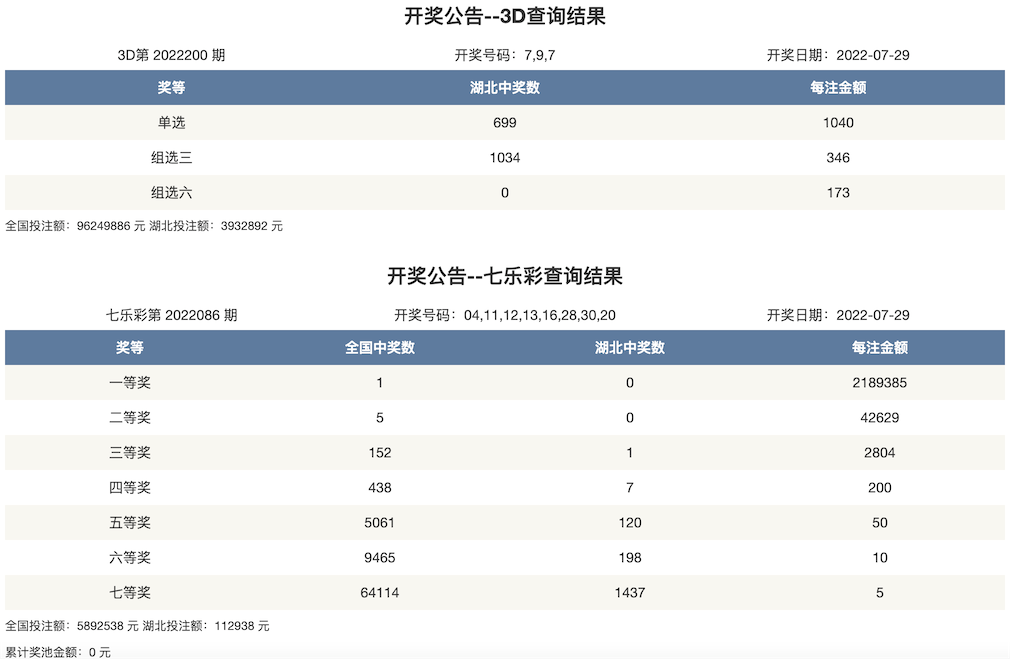This screenshot has height=659, width=1010.
Task: Select the 三等奖 row label
Action: pos(129,453)
